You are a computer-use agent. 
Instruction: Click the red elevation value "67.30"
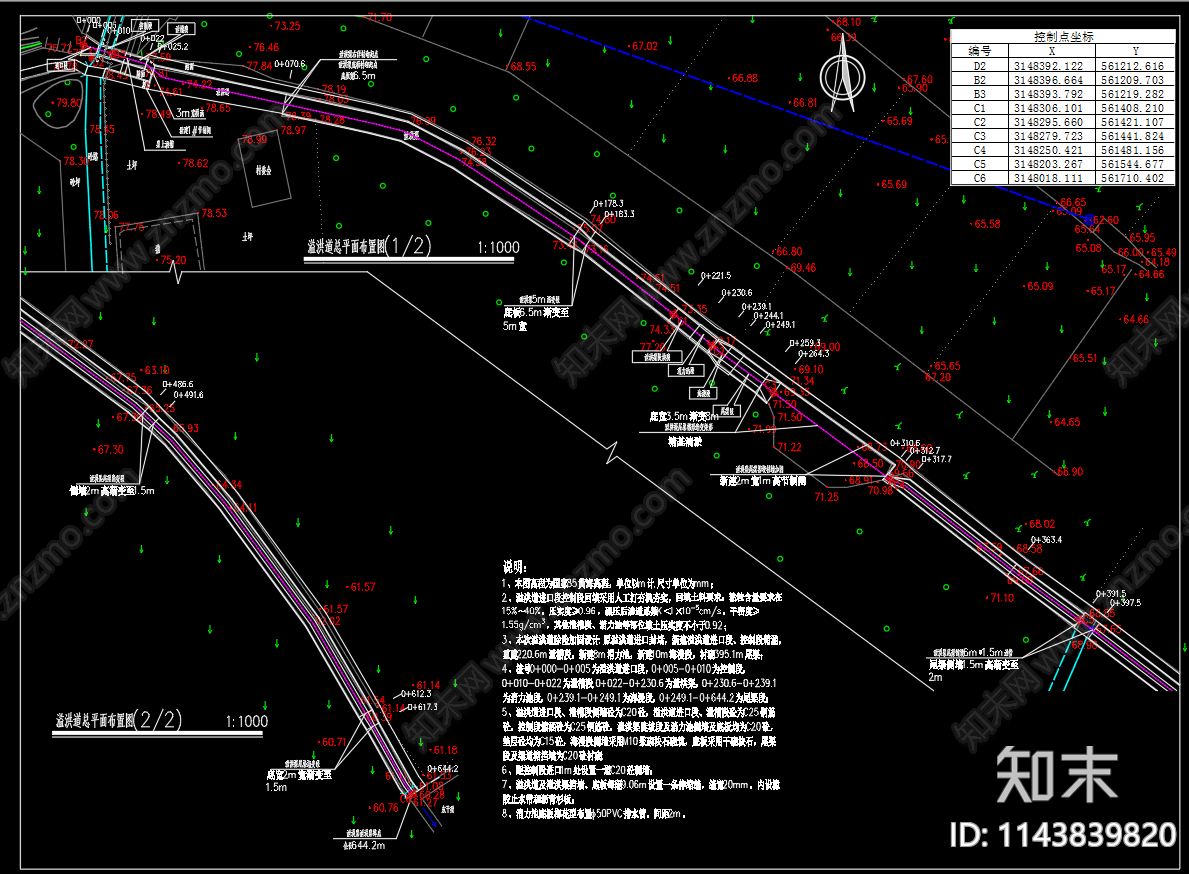(110, 450)
